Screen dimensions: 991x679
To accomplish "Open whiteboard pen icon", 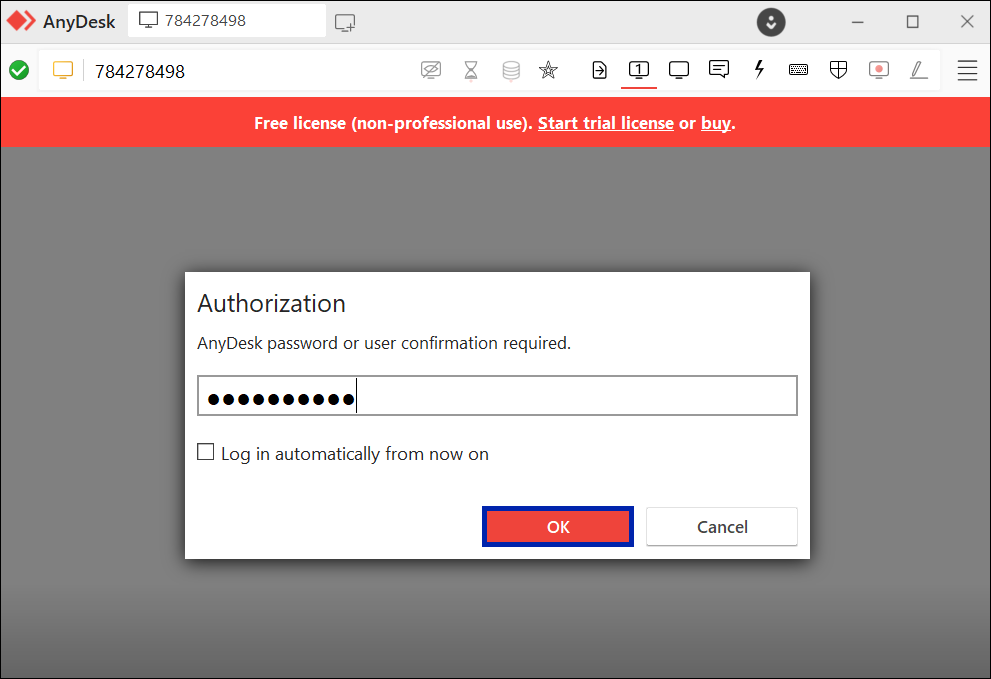I will pyautogui.click(x=918, y=70).
